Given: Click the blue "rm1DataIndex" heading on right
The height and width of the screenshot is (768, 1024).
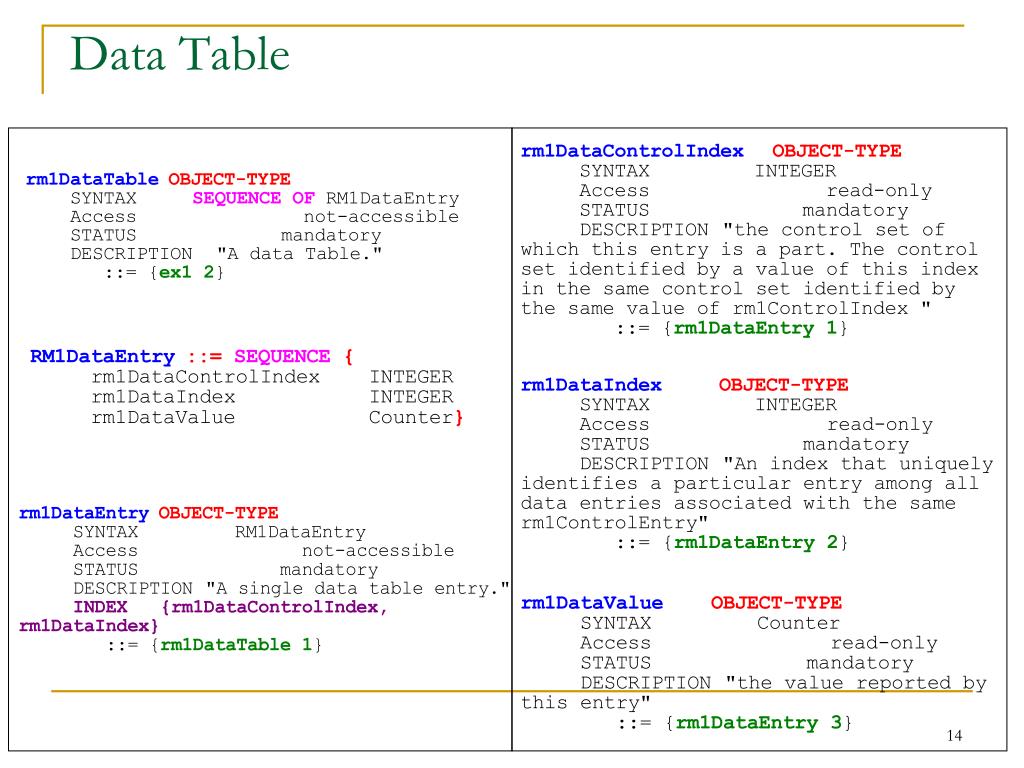Looking at the screenshot, I should coord(591,385).
